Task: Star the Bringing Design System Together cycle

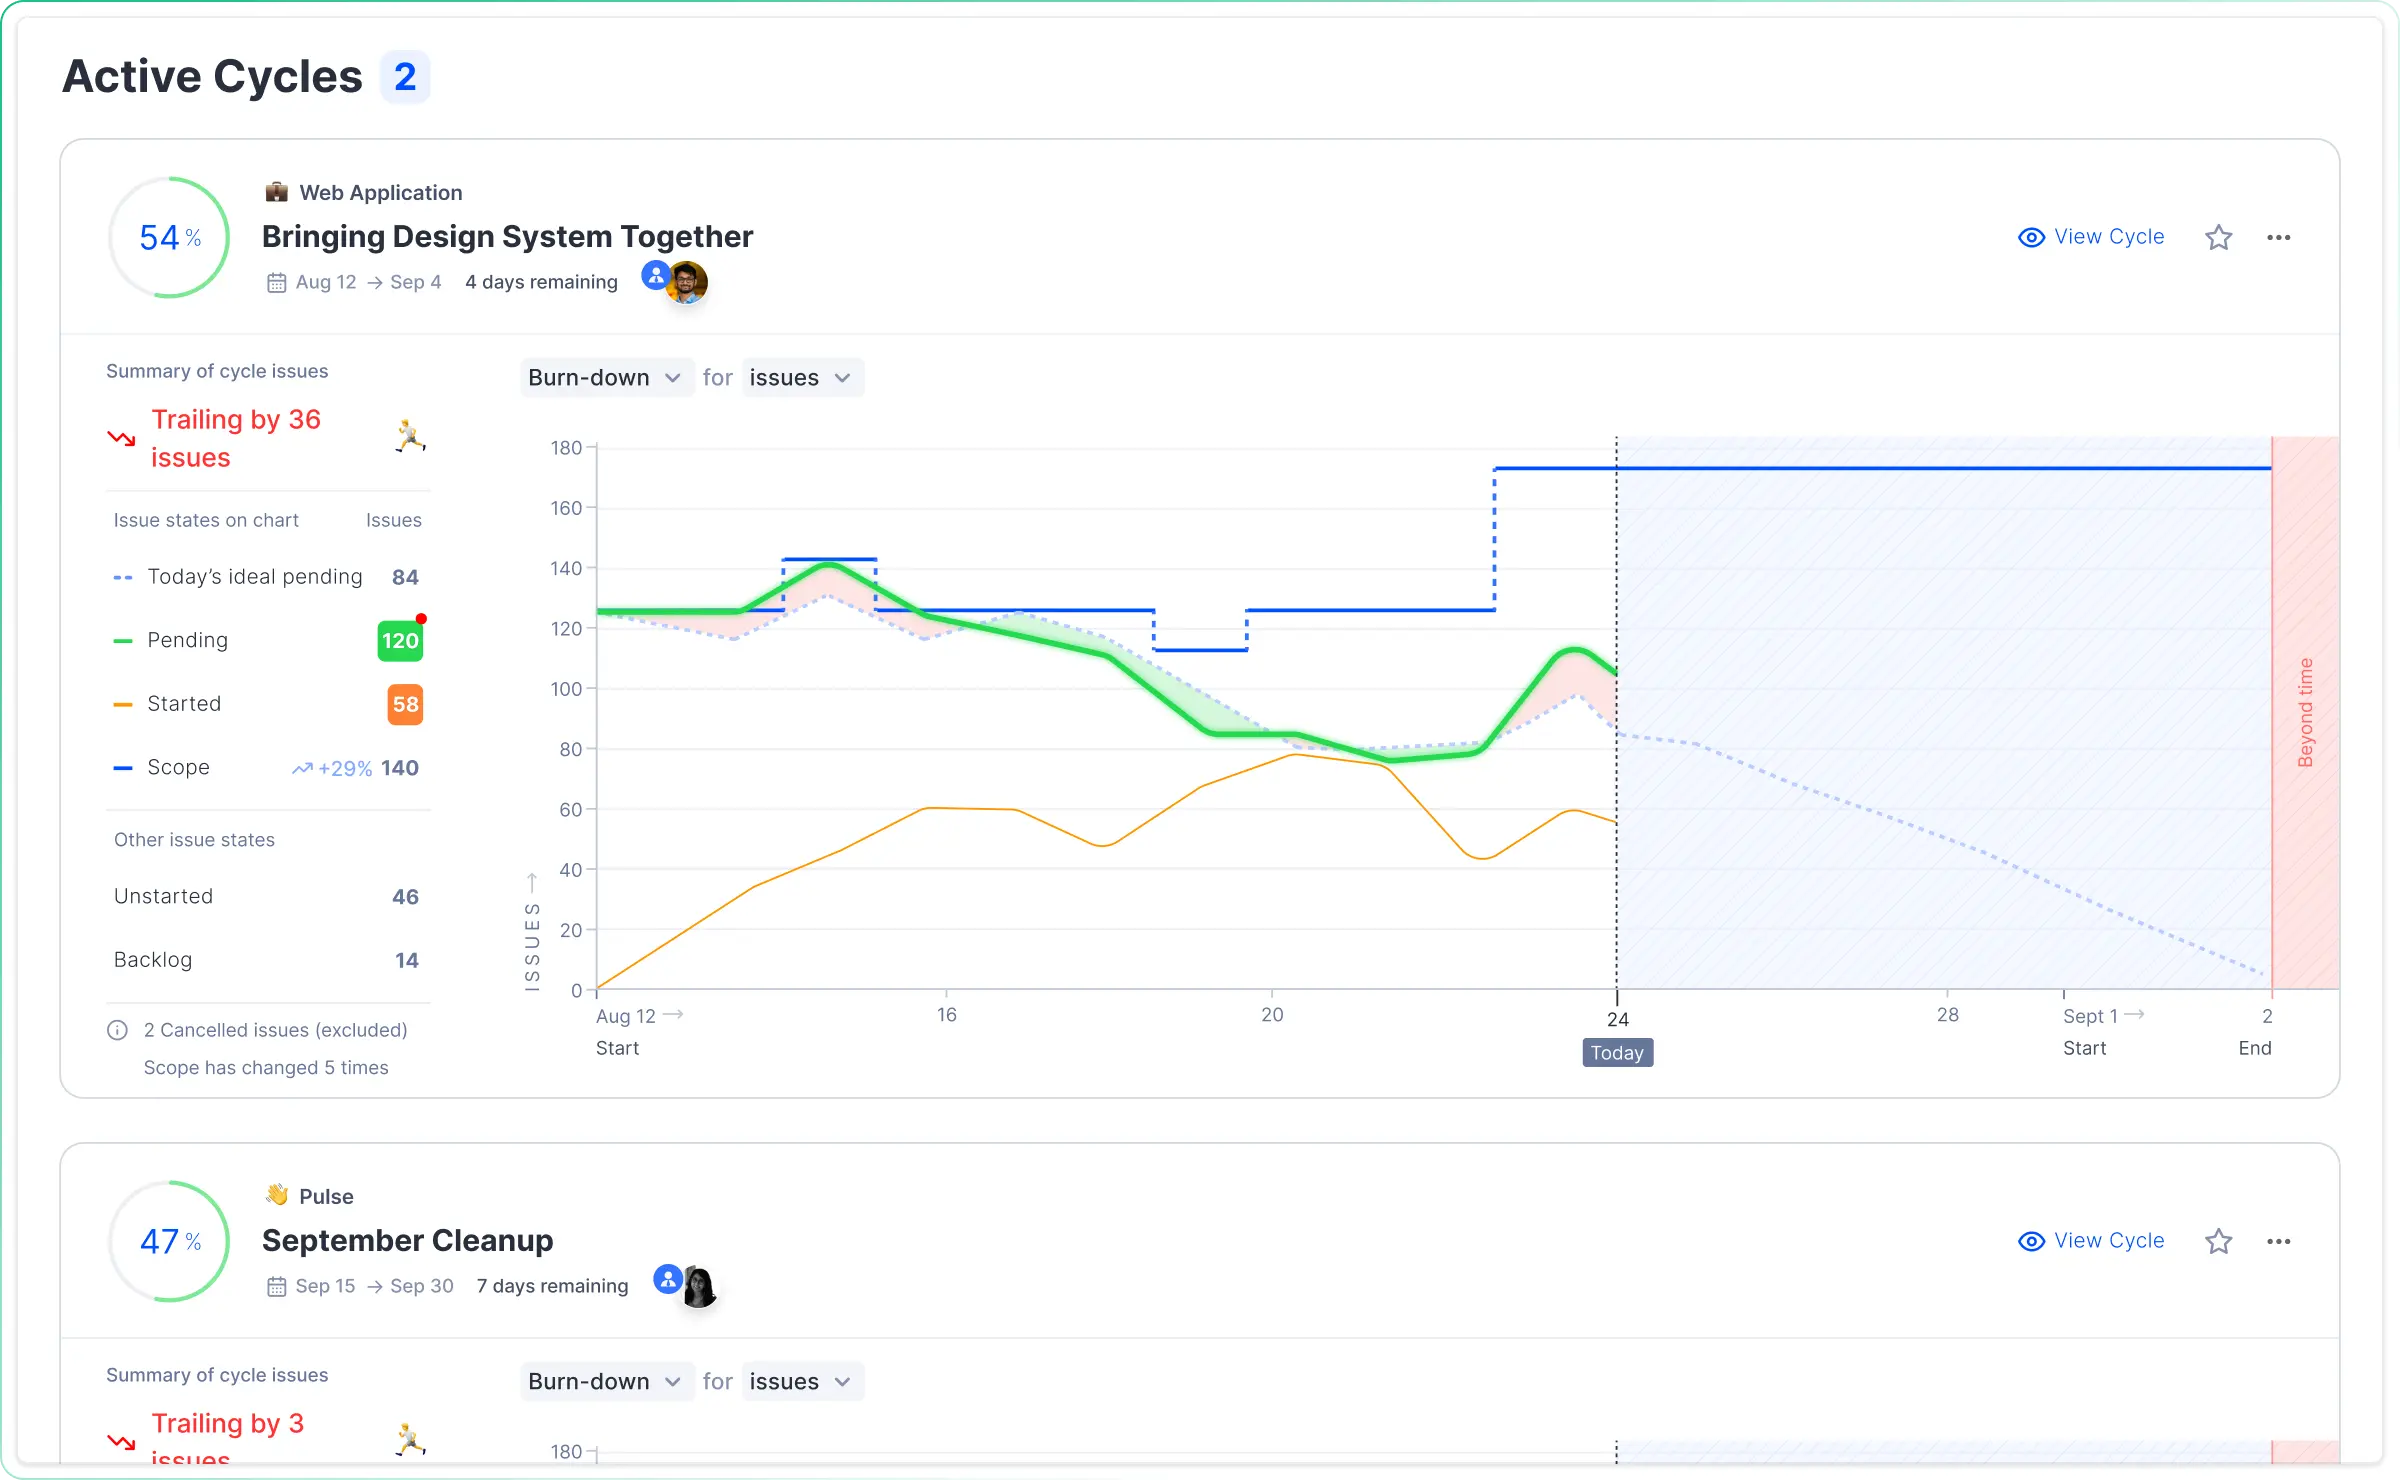Action: (x=2218, y=237)
